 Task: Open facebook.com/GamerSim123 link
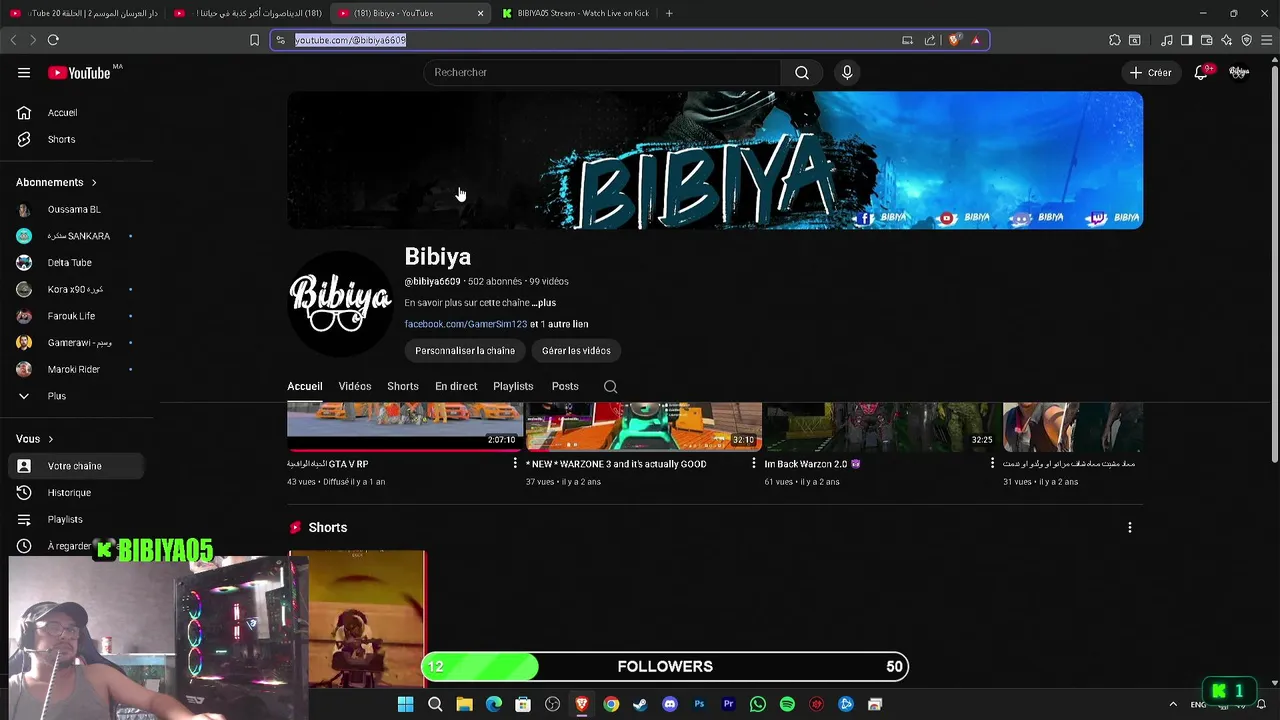click(x=466, y=324)
